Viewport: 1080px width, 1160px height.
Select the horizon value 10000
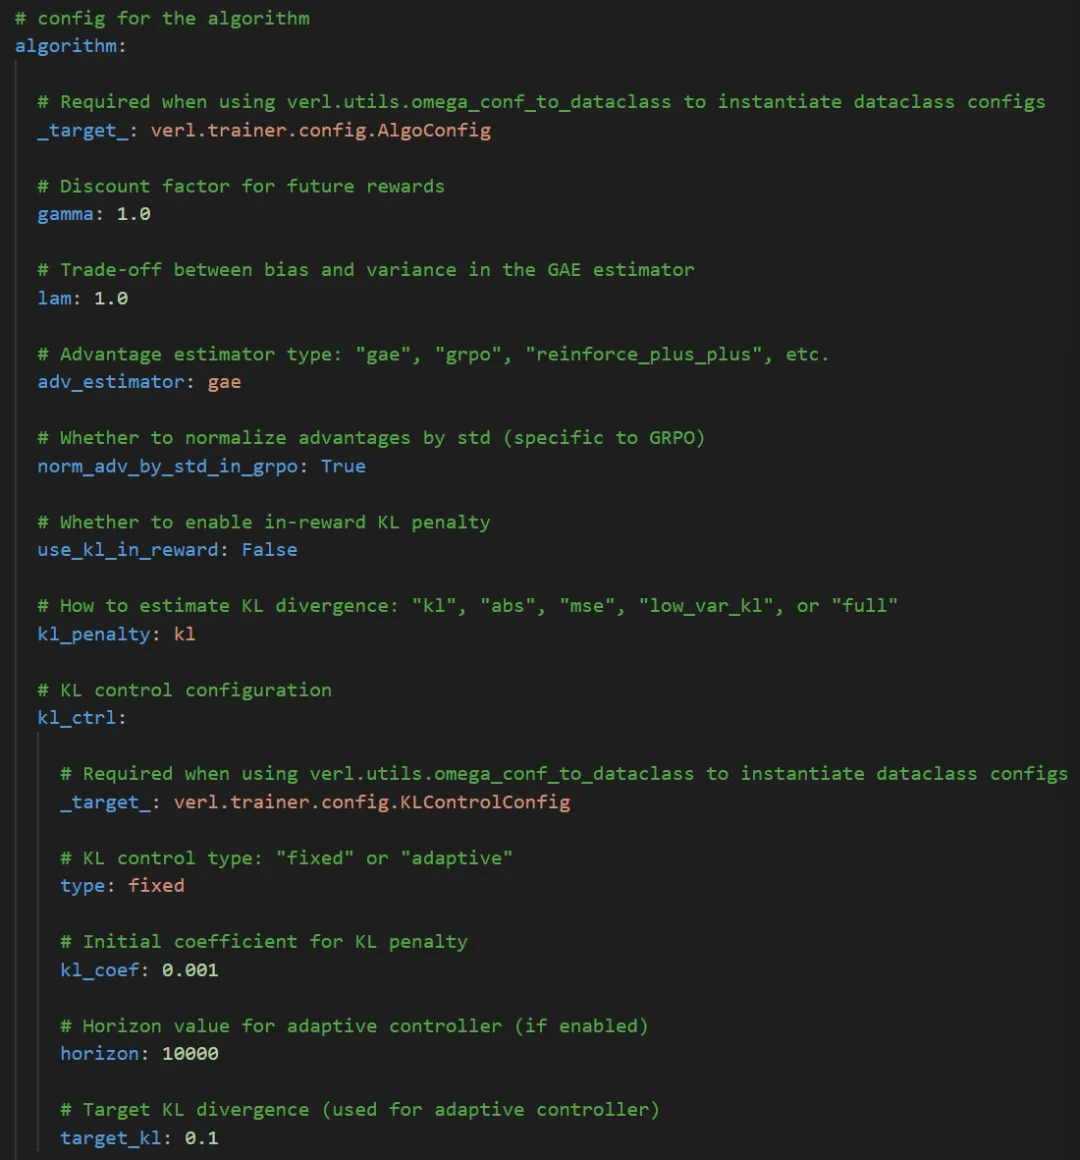tap(190, 1053)
